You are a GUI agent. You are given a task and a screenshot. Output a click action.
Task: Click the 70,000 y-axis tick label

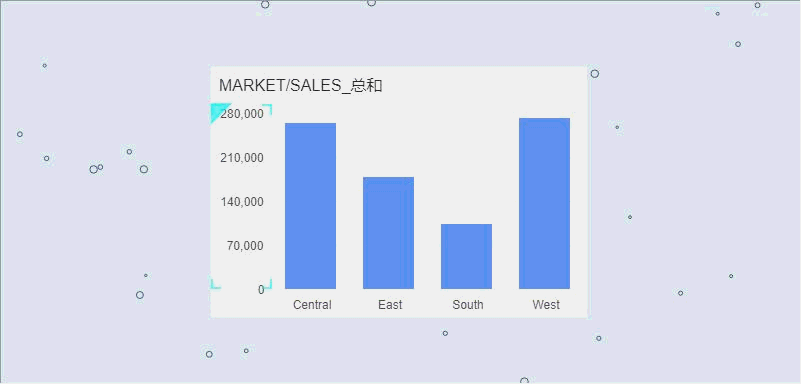coord(246,246)
